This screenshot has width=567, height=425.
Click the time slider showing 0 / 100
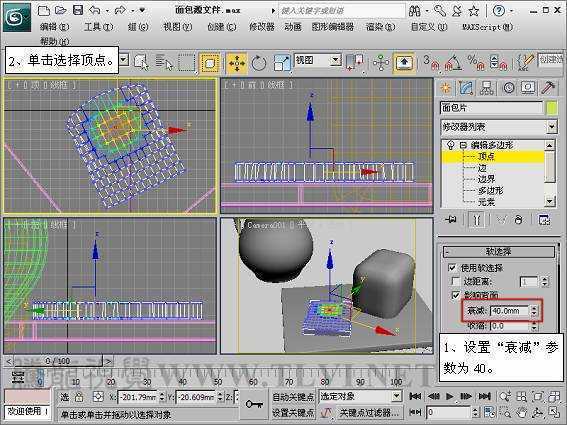[x=58, y=361]
